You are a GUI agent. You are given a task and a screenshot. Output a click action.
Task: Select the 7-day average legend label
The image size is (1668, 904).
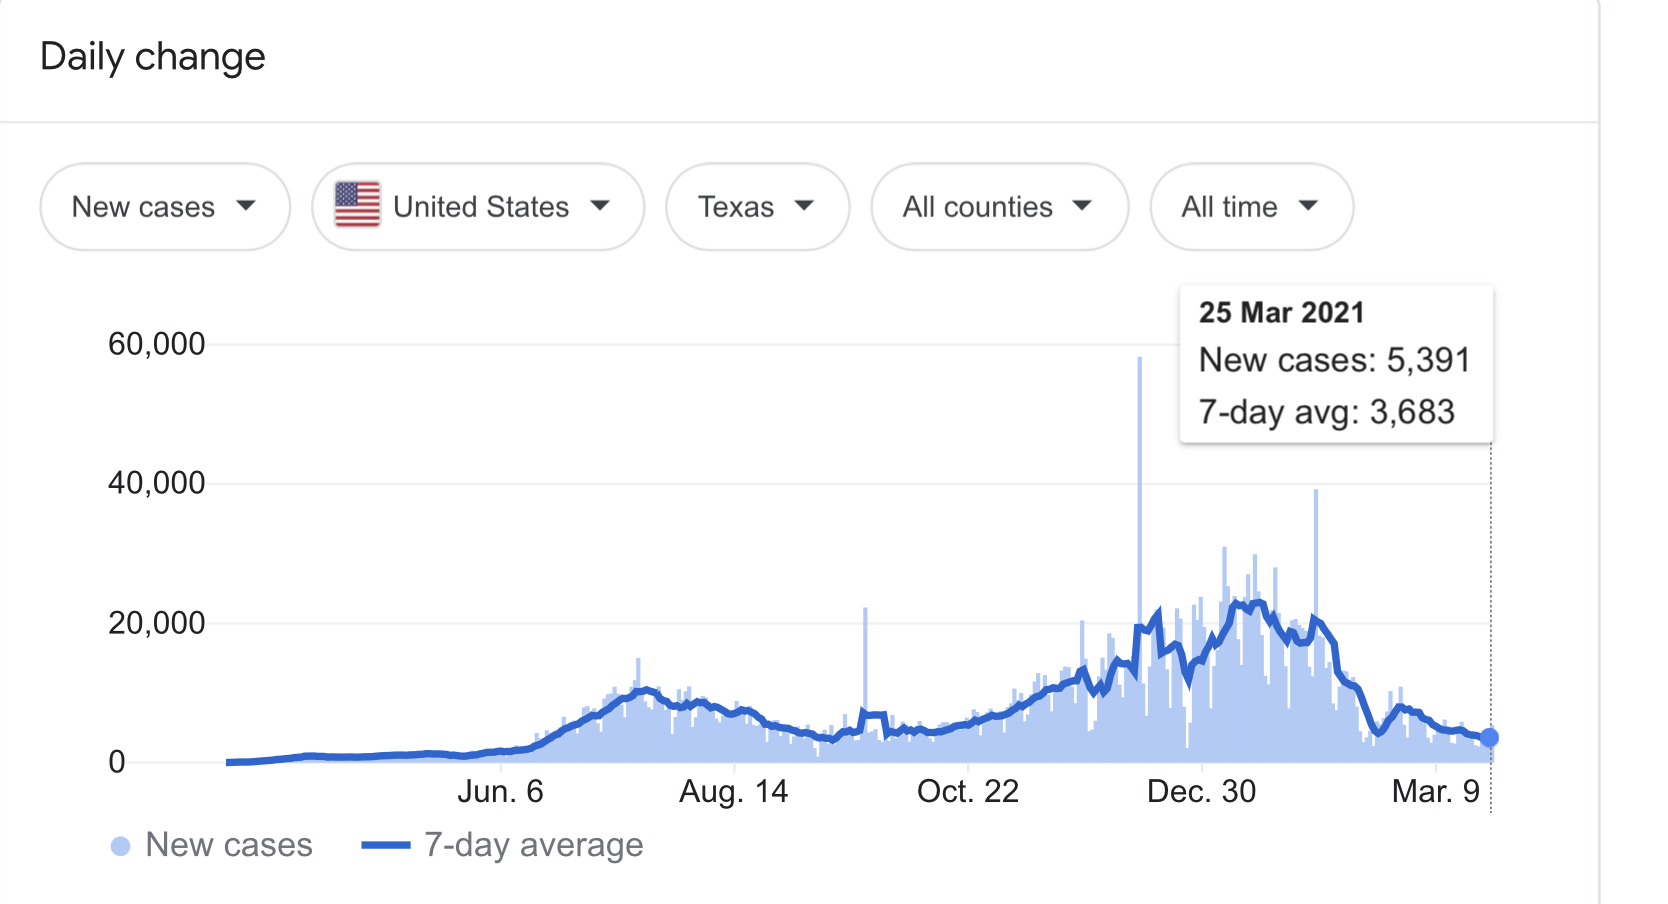click(x=533, y=845)
